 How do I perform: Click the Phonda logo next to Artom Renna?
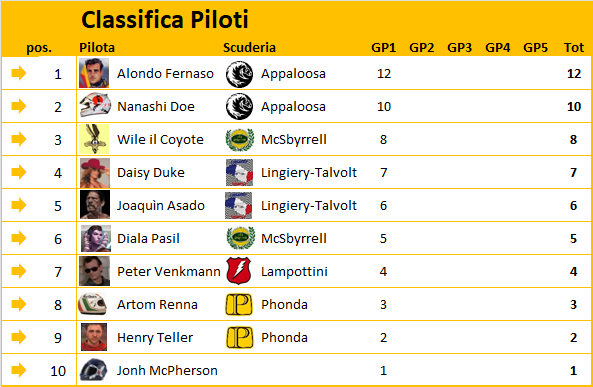(239, 304)
